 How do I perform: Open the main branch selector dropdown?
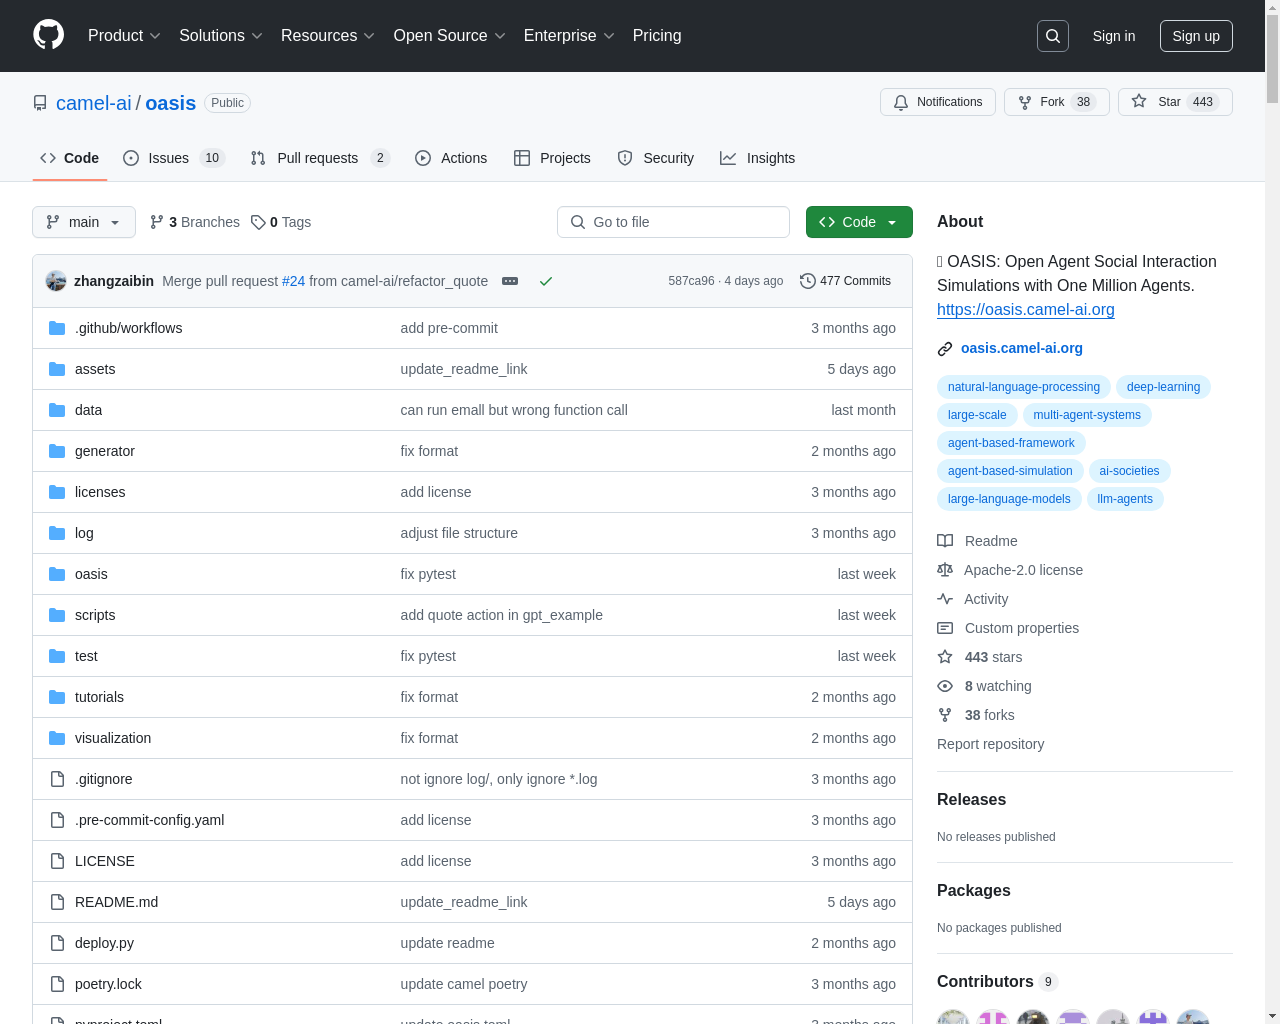coord(84,222)
